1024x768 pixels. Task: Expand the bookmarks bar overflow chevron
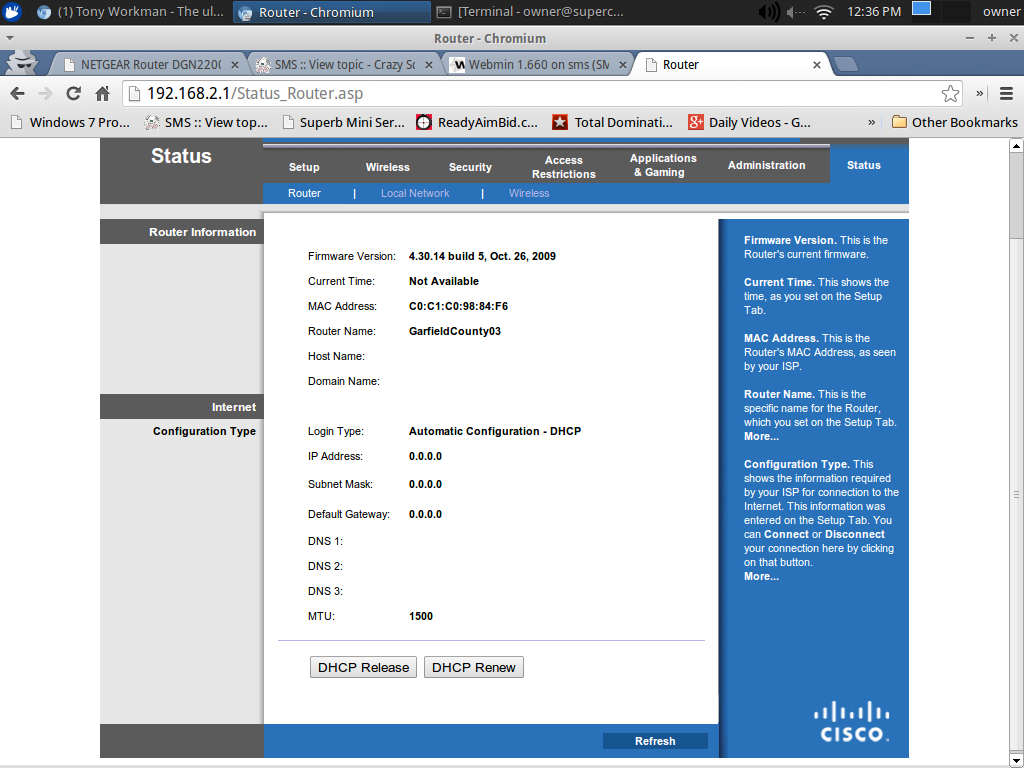872,122
